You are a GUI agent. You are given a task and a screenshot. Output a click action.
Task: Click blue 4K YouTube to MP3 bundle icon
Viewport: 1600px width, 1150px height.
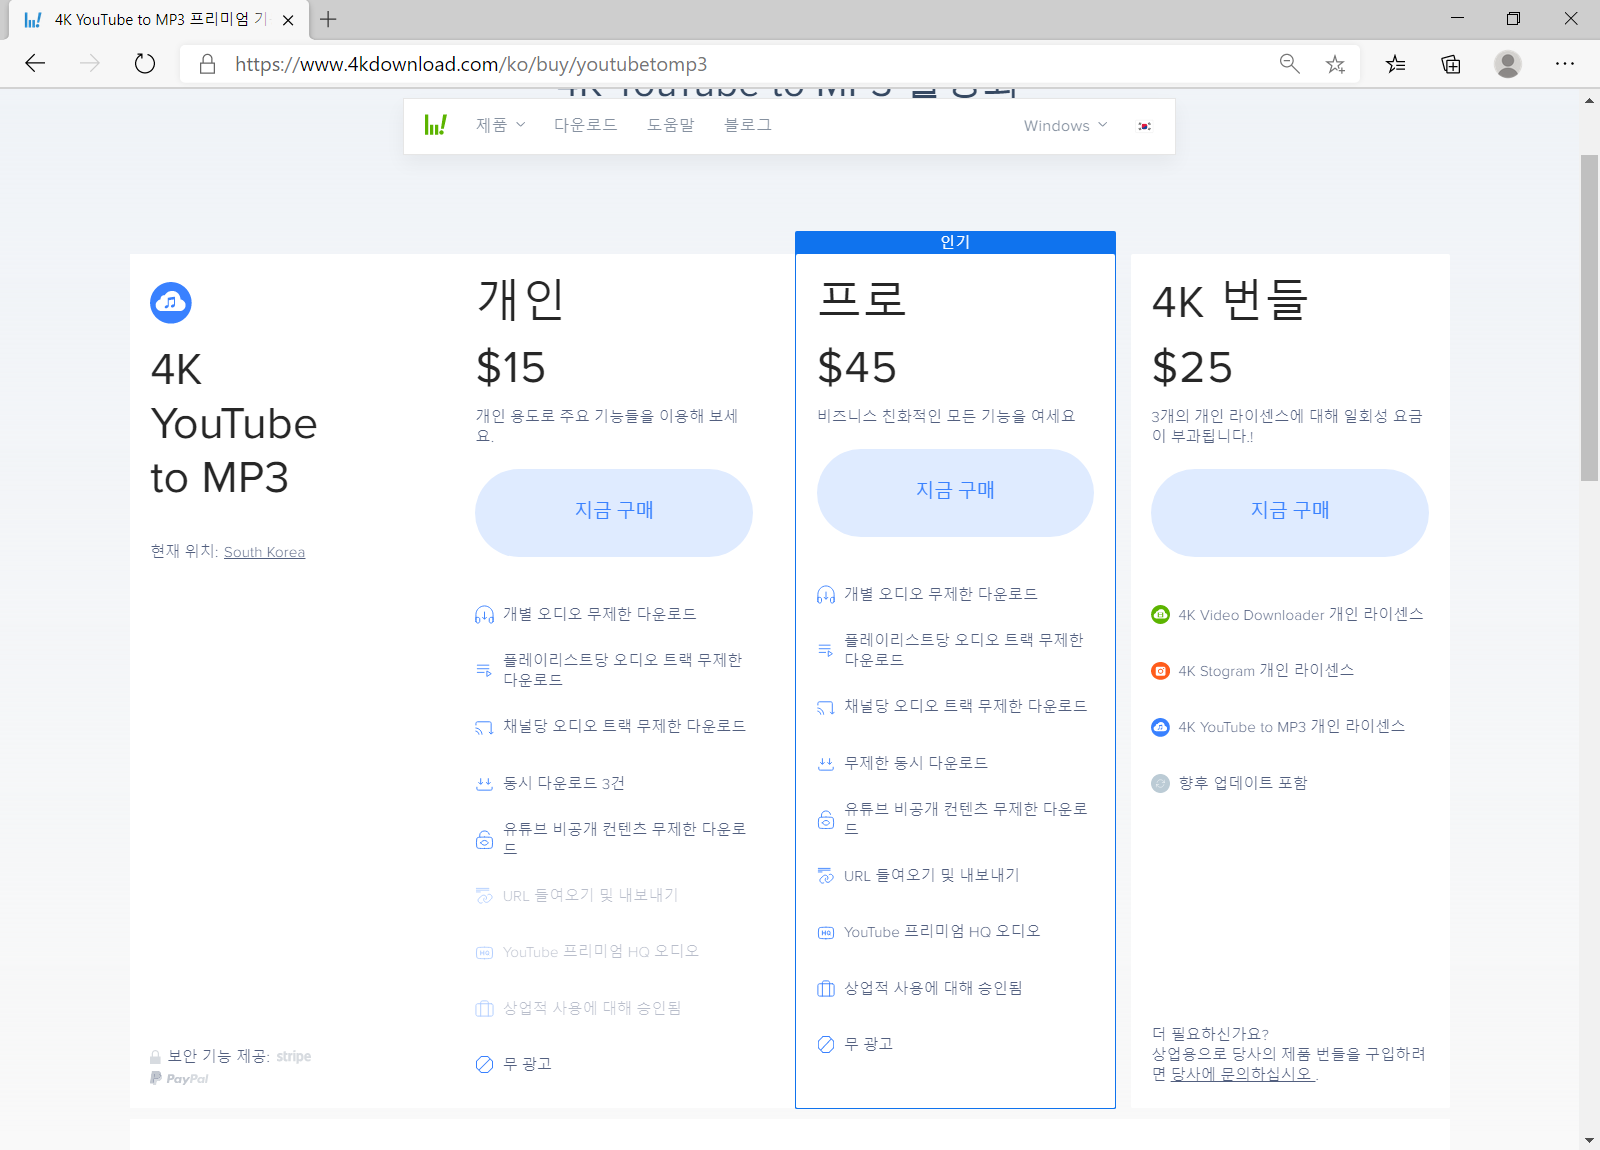[x=1160, y=727]
